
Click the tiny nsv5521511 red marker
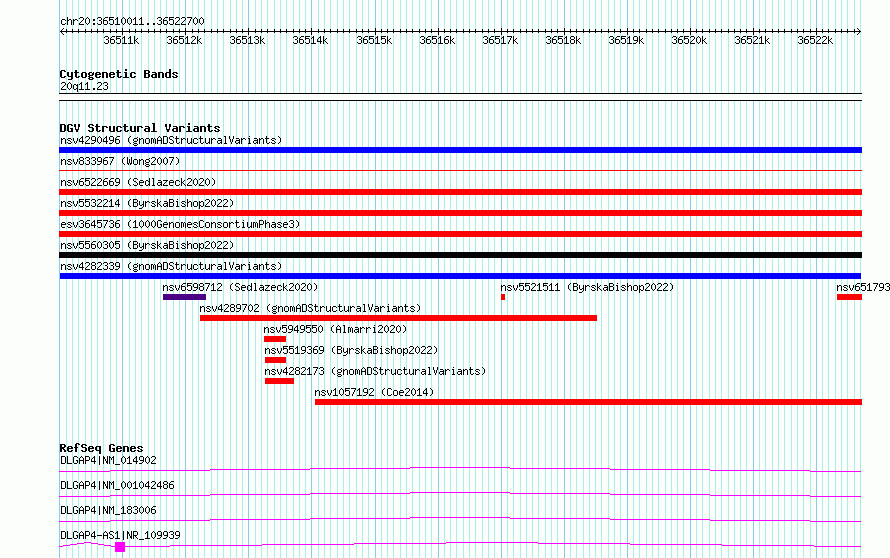[x=503, y=297]
